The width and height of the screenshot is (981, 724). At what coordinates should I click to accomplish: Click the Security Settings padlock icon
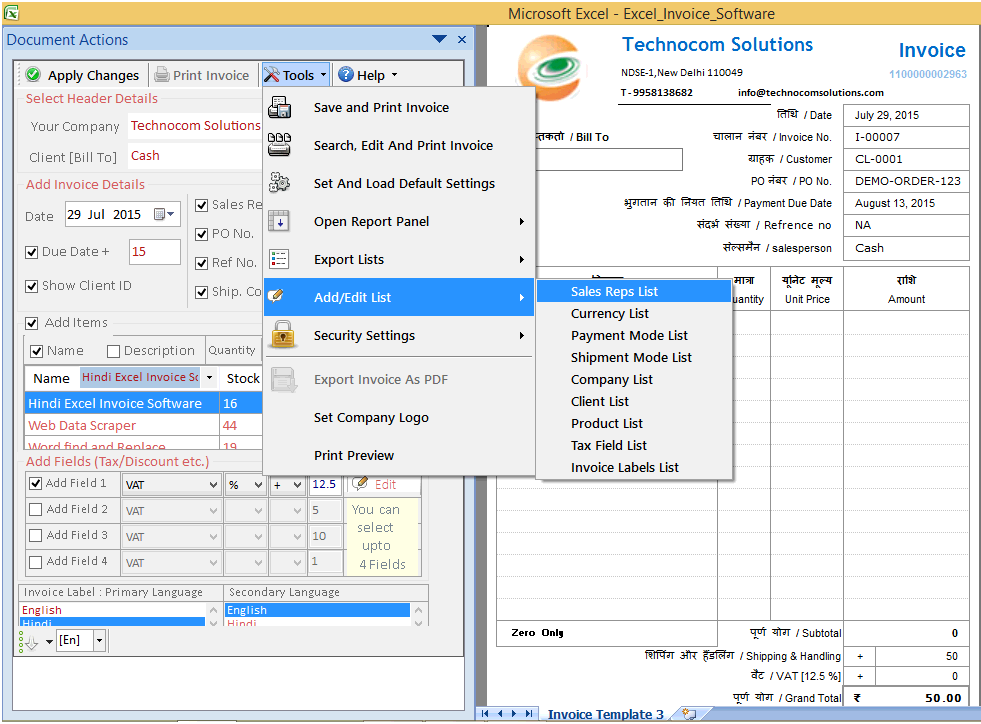pyautogui.click(x=283, y=335)
